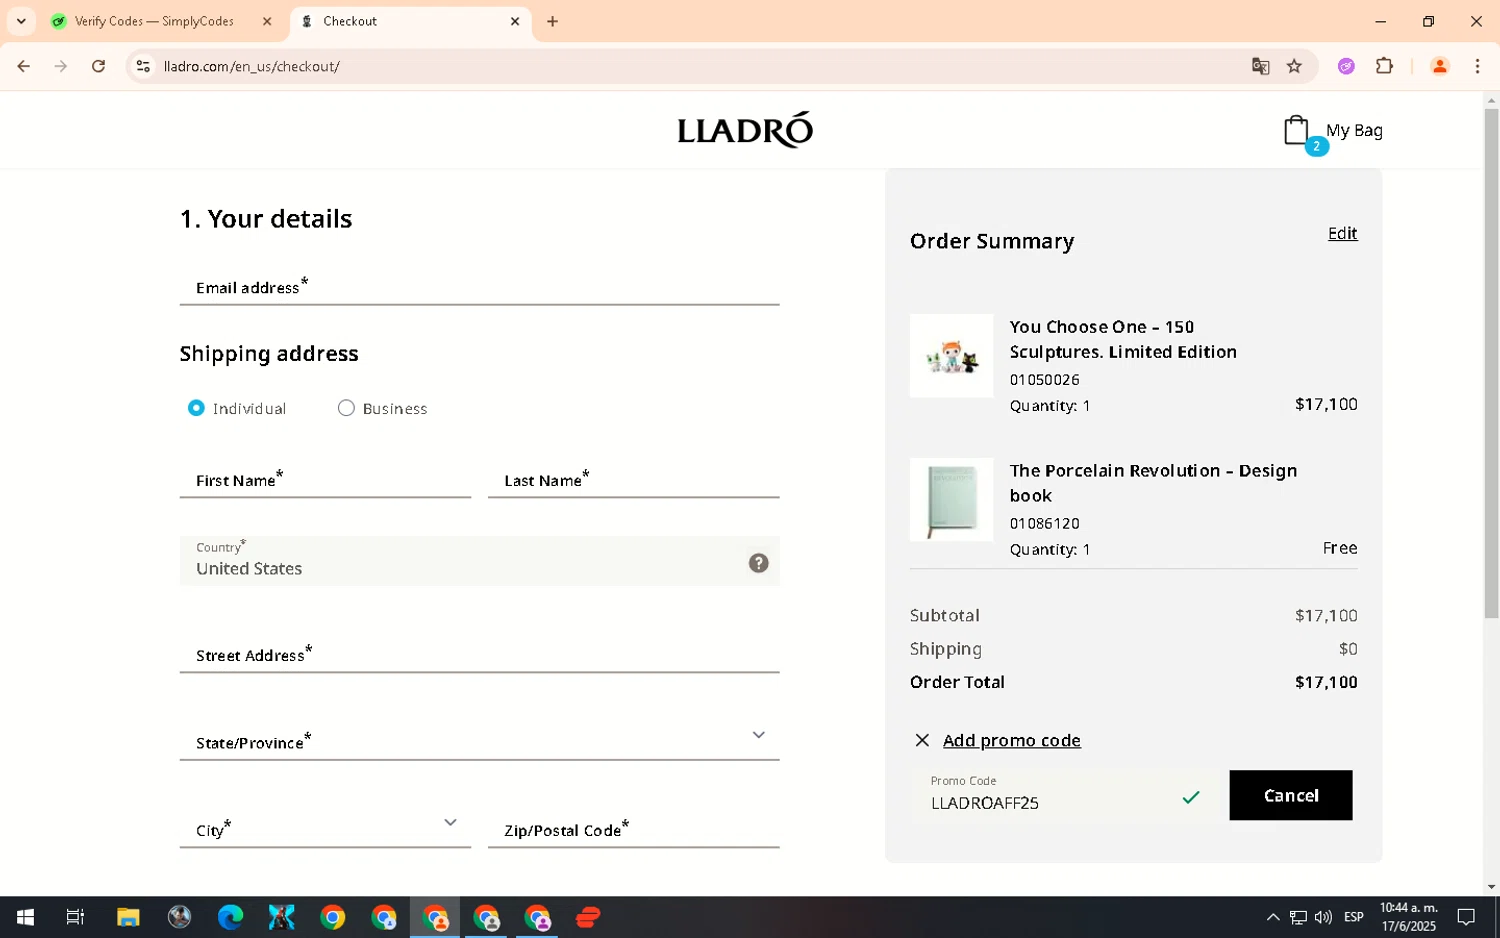
Task: Click the Street Address field
Action: 479,655
